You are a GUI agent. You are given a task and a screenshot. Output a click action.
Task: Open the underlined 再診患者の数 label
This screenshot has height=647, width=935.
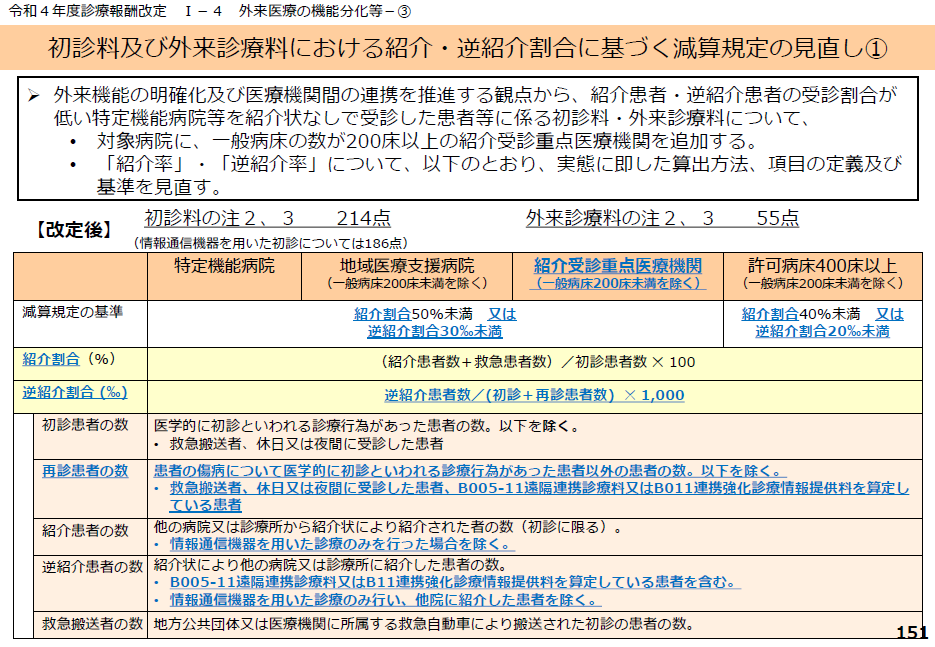[85, 471]
